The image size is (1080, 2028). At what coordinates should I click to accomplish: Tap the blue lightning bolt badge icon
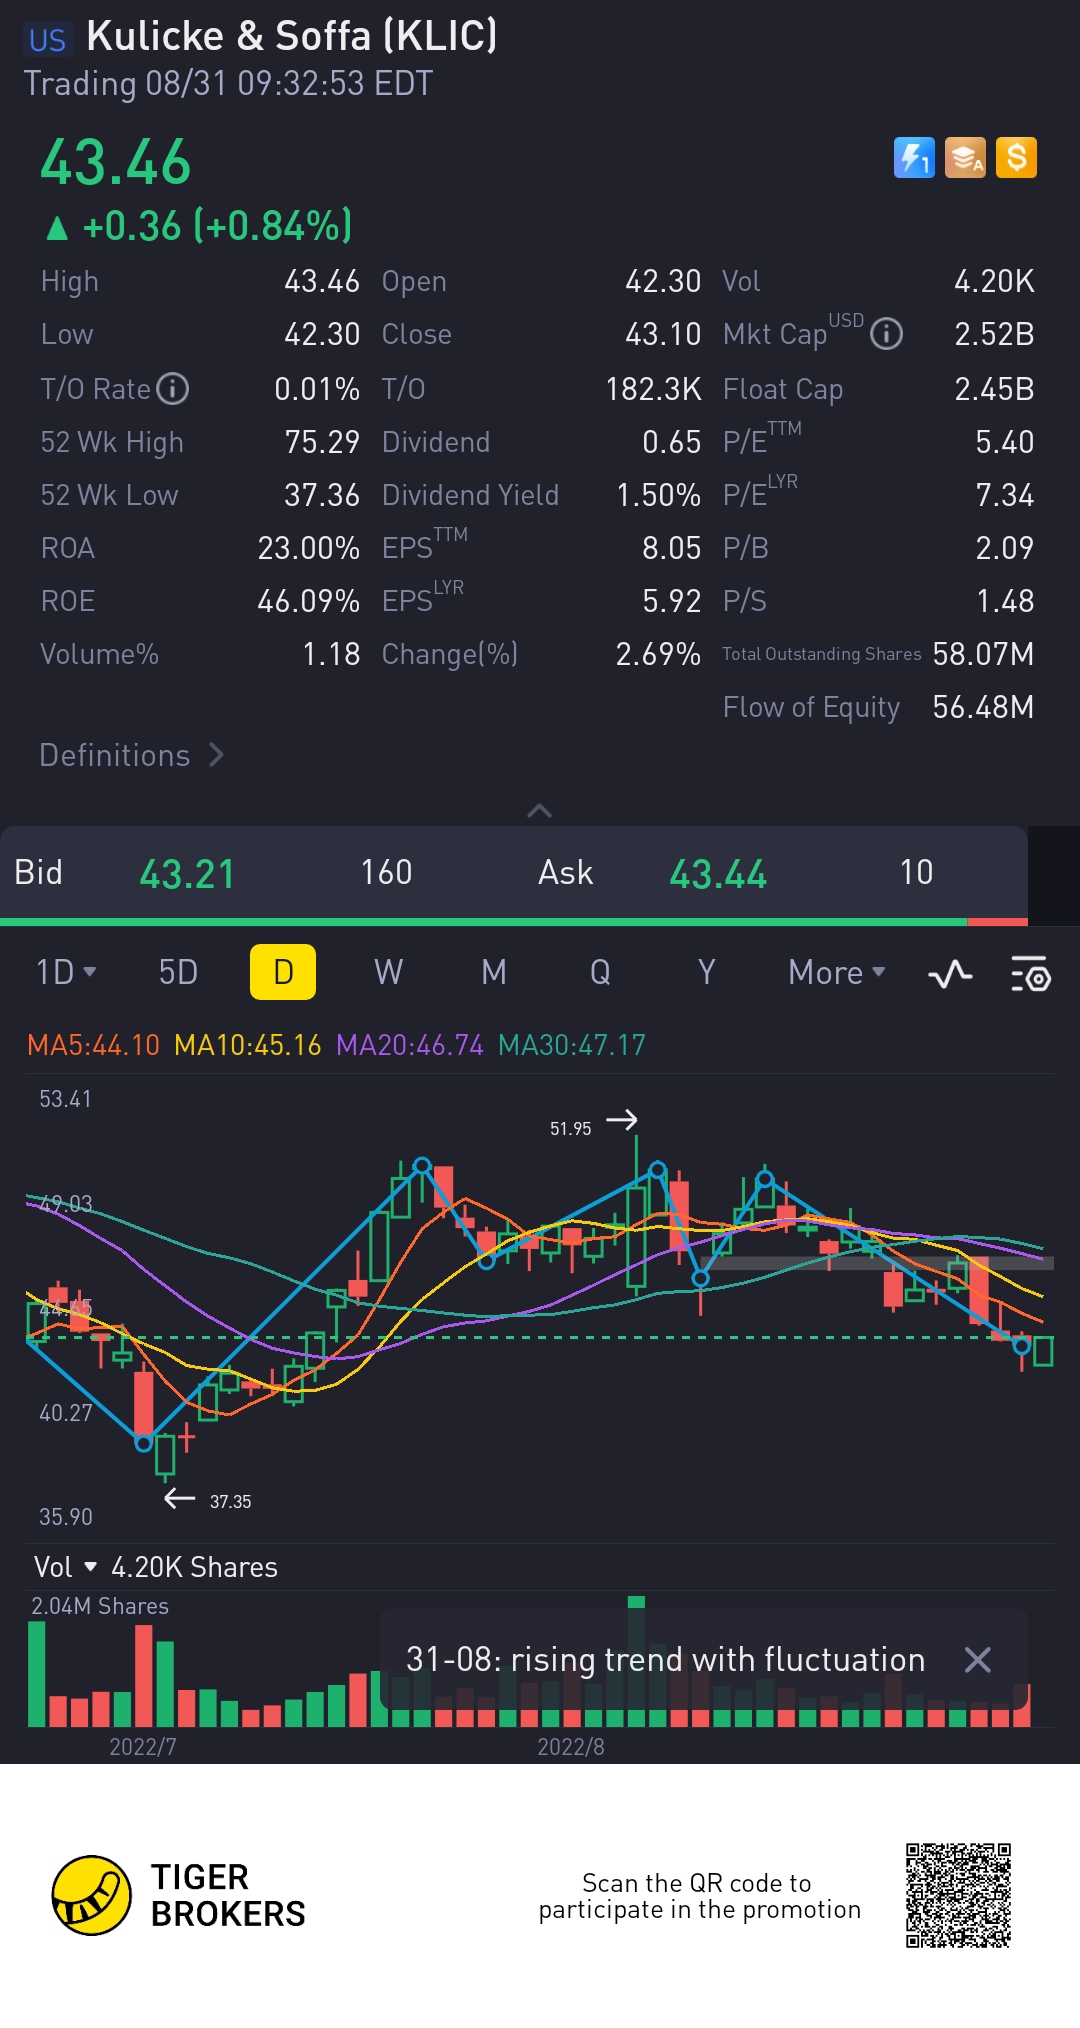pos(914,158)
